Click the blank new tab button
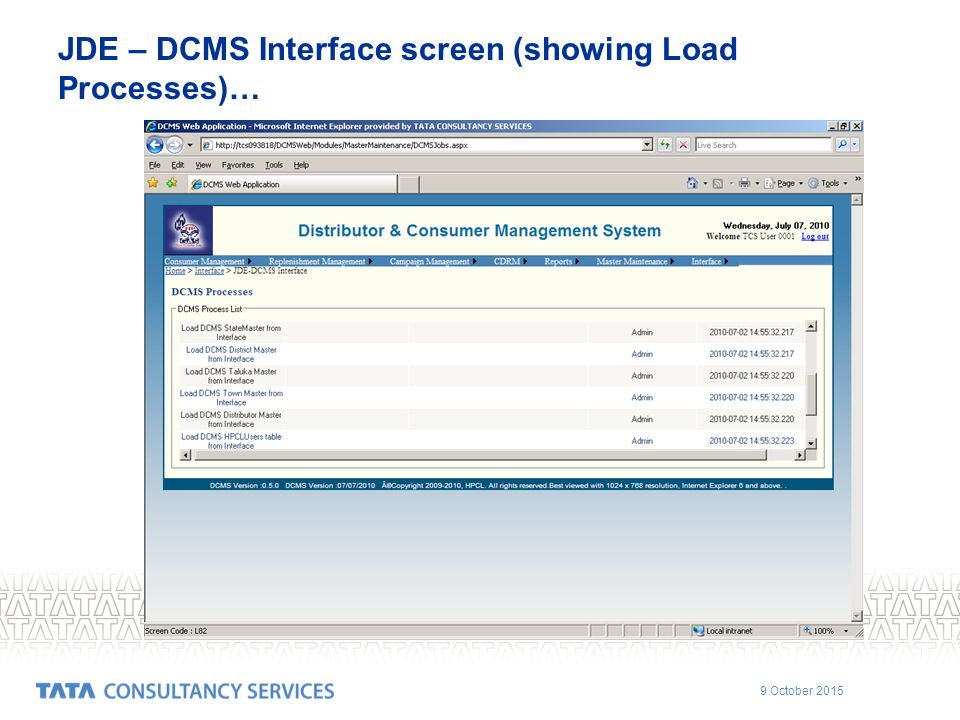This screenshot has width=960, height=720. 408,184
